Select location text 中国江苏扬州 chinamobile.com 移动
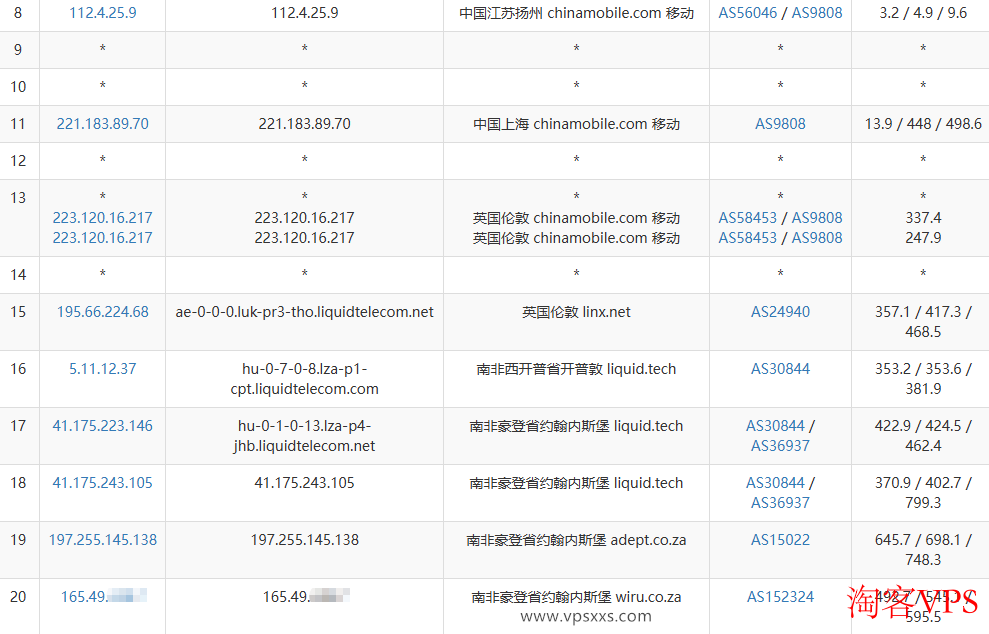Screen dimensions: 989x634 point(576,13)
